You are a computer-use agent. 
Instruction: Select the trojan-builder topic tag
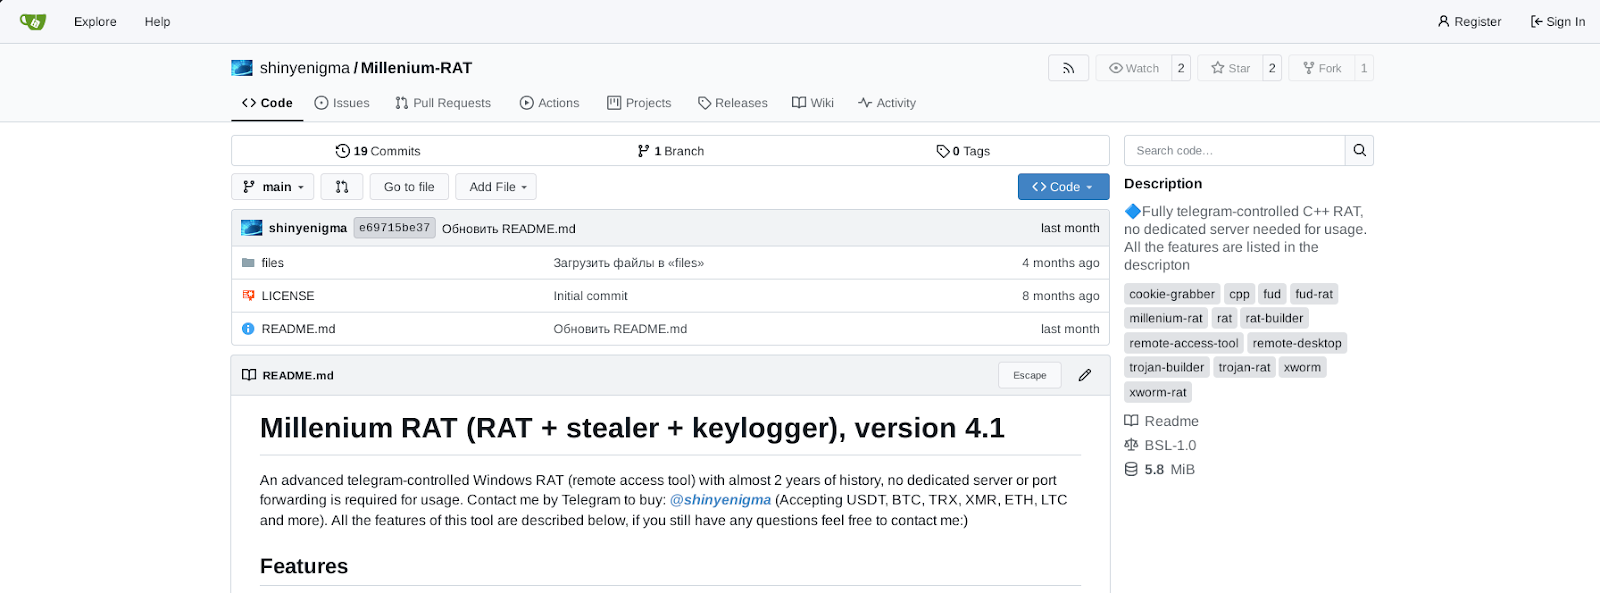tap(1167, 367)
